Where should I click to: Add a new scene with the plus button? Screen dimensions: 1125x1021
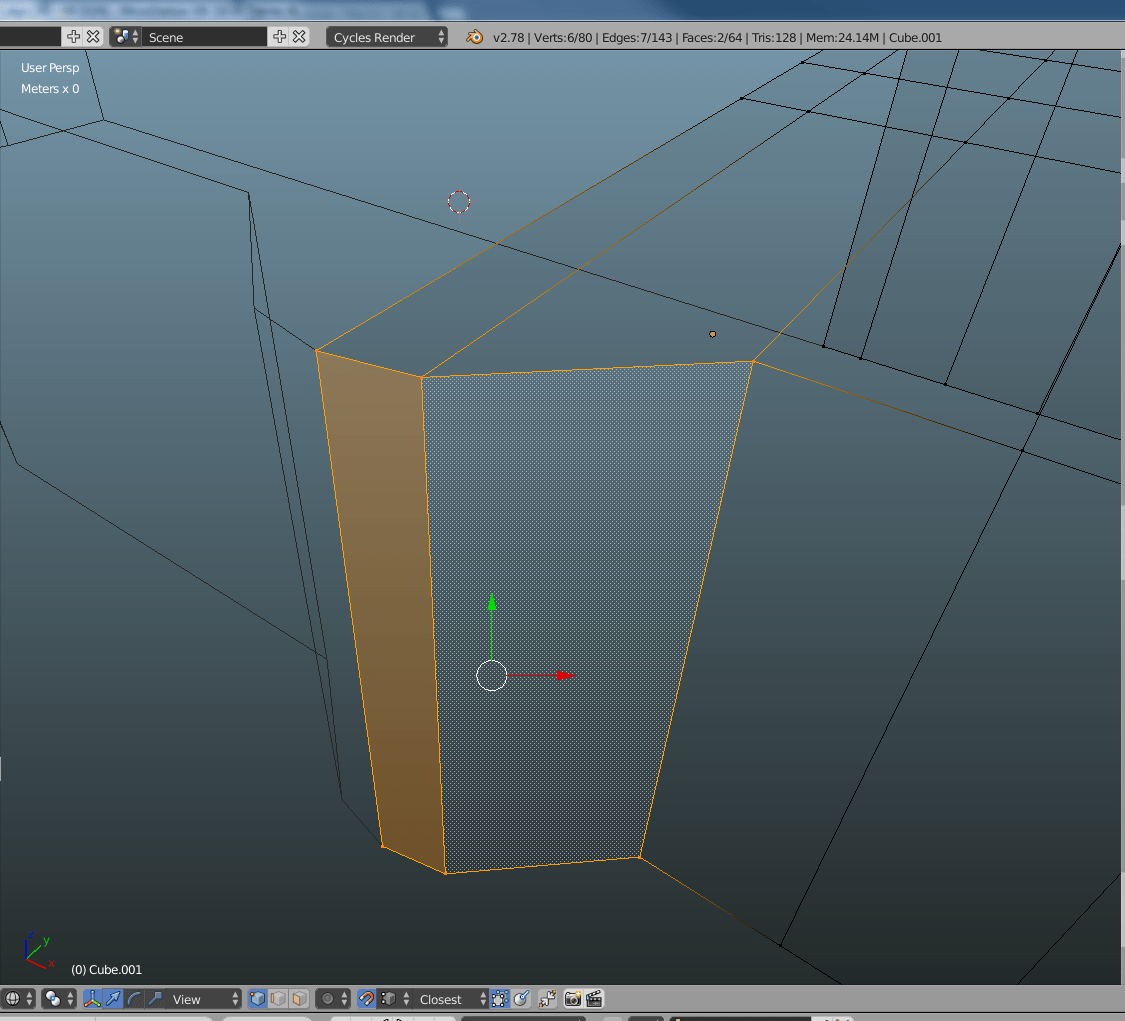(280, 37)
